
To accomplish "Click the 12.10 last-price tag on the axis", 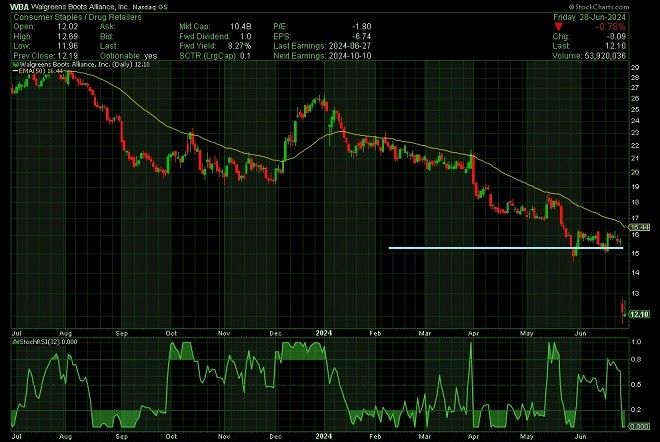I will 639,314.
